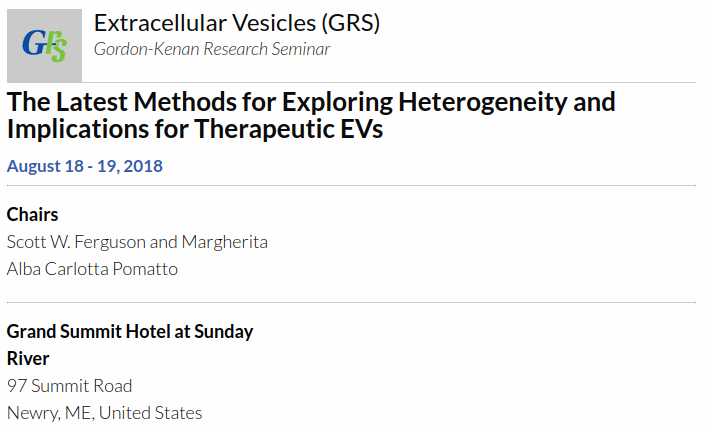Click the green S in the logo
Screen dimensions: 705x429
(59, 51)
